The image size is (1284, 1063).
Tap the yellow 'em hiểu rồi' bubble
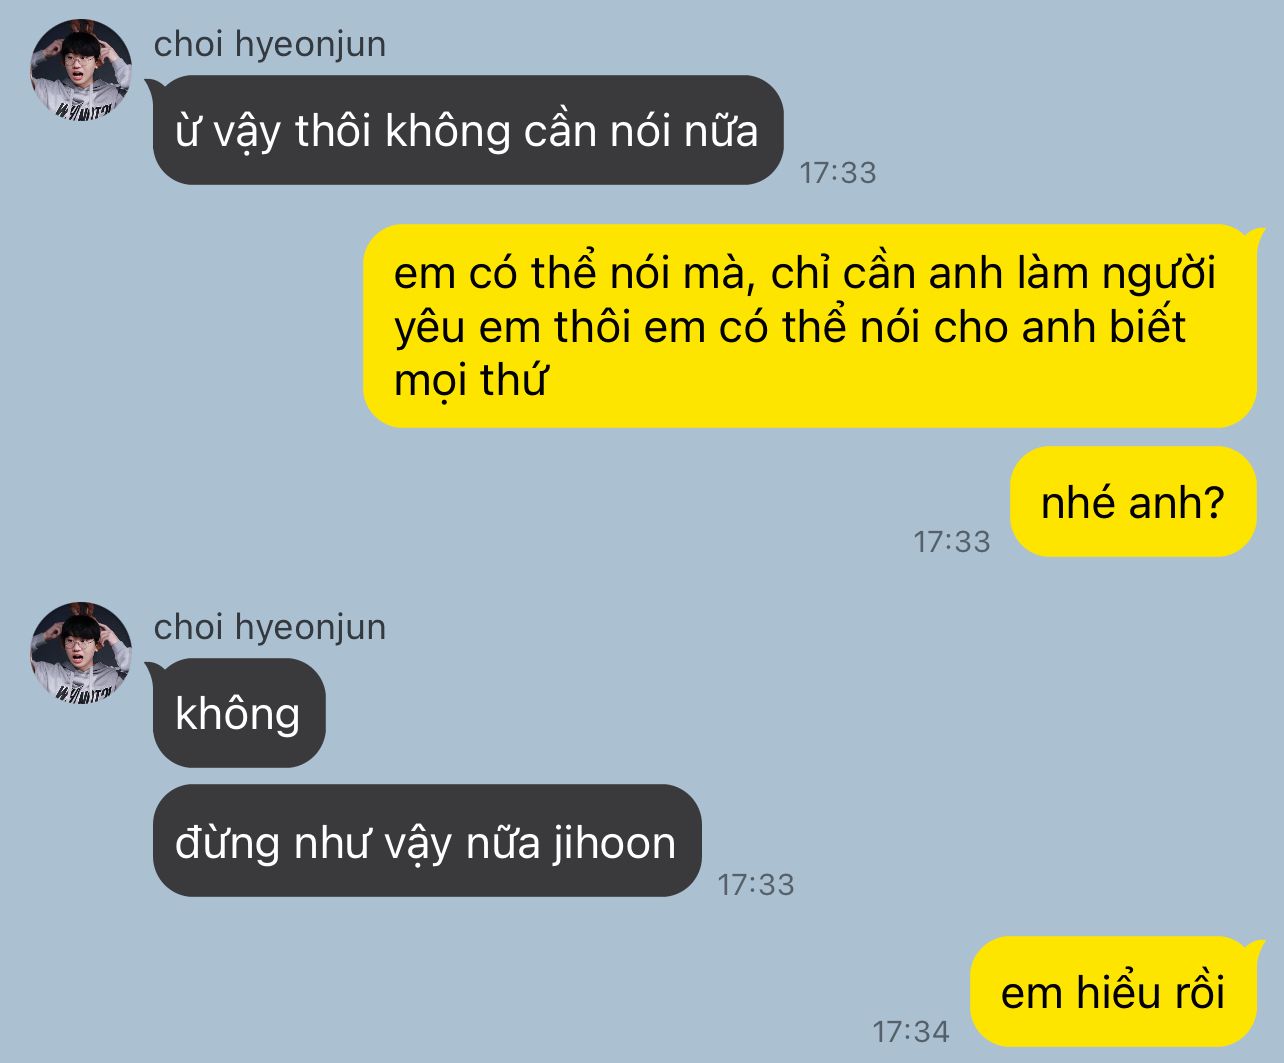pos(1113,992)
